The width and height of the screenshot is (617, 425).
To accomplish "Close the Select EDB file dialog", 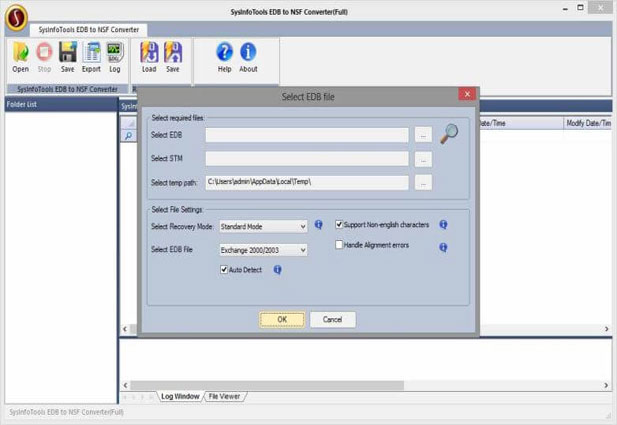I will (467, 94).
